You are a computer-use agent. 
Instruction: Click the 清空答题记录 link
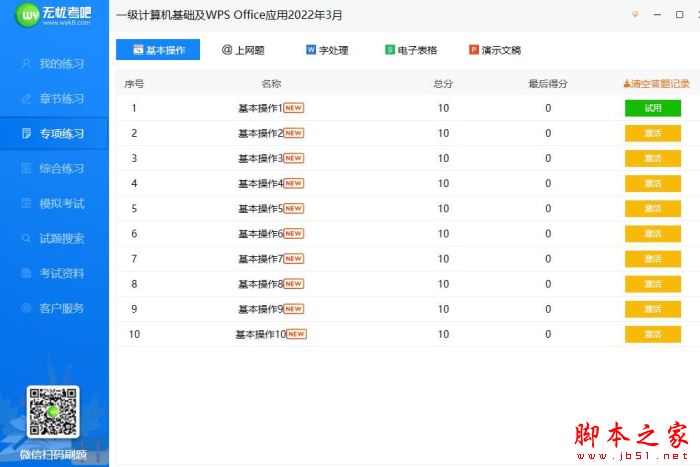point(657,83)
